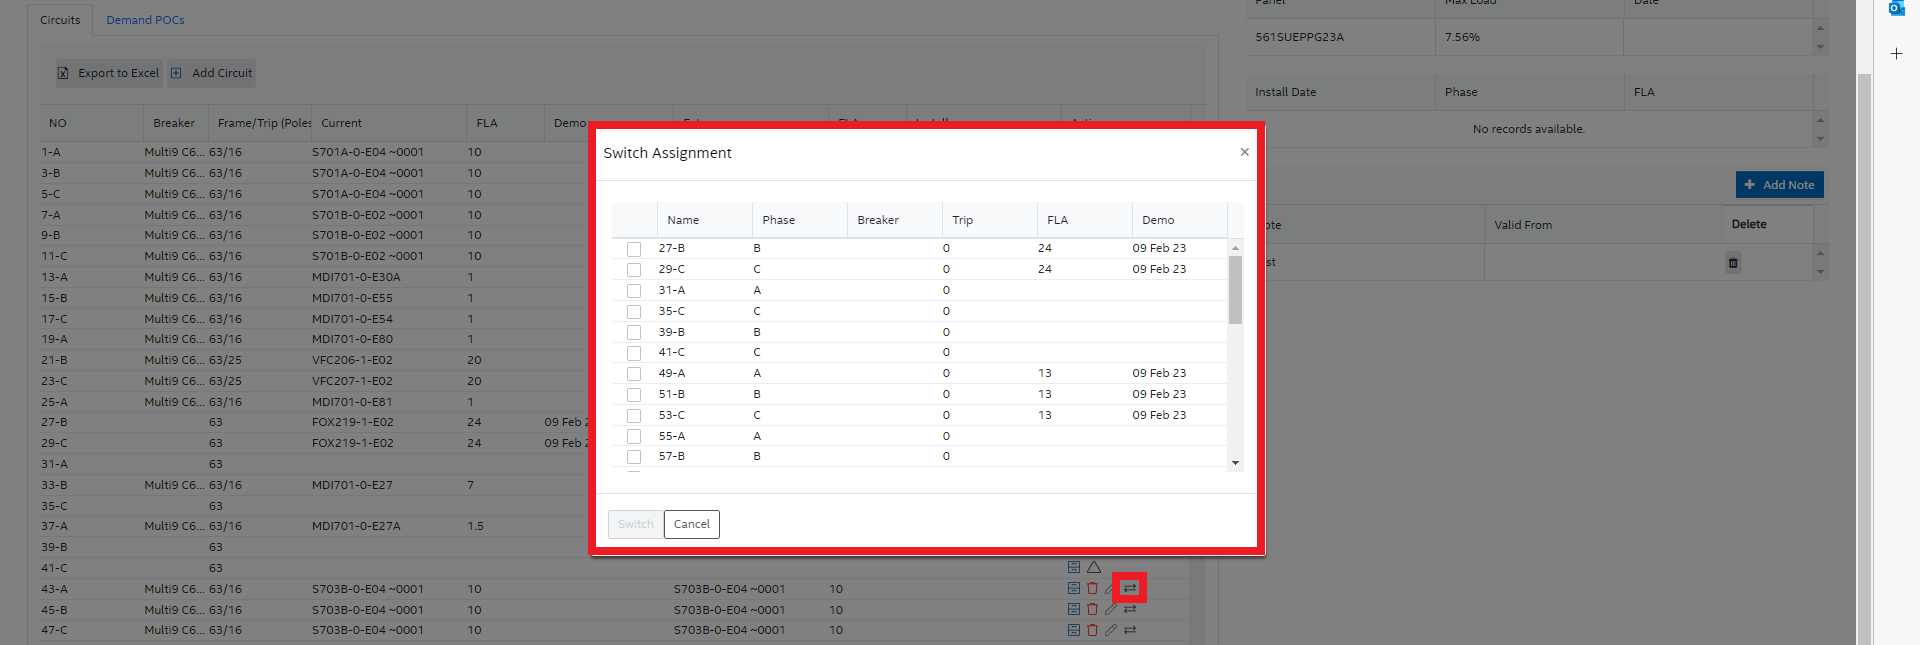Click the red trash icon on row 45-B

pyautogui.click(x=1092, y=609)
